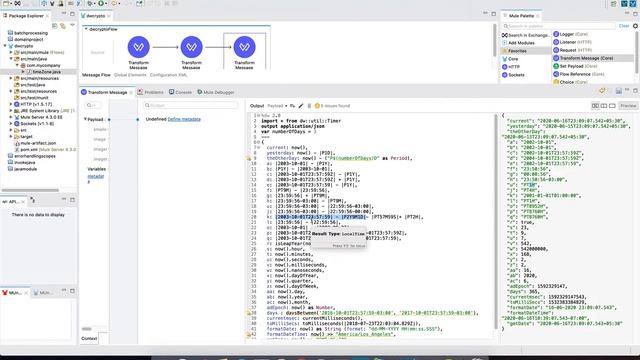The image size is (640, 360).
Task: Toggle the Preview button in Transform editor
Action: pyautogui.click(x=628, y=106)
